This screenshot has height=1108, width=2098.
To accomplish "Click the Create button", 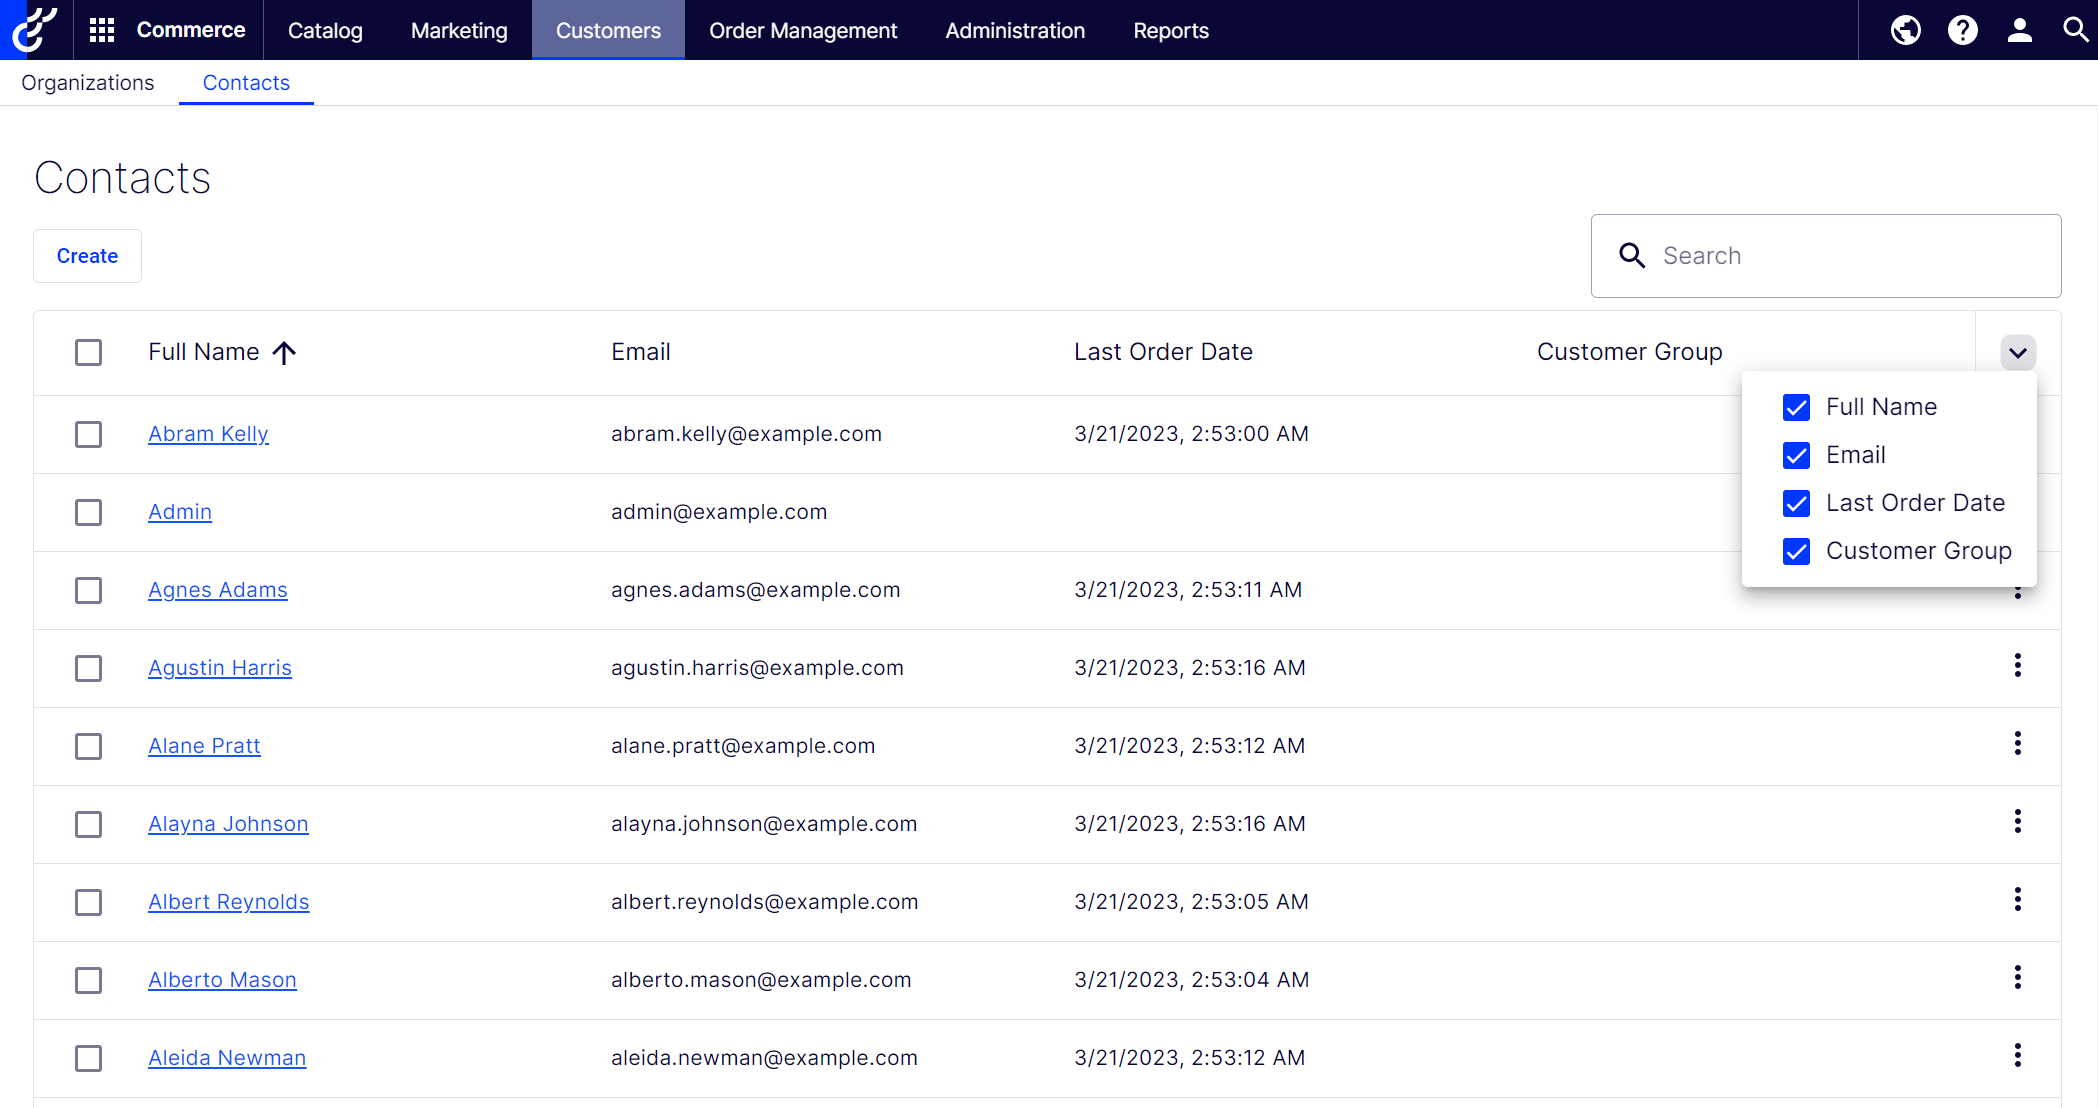I will click(87, 256).
